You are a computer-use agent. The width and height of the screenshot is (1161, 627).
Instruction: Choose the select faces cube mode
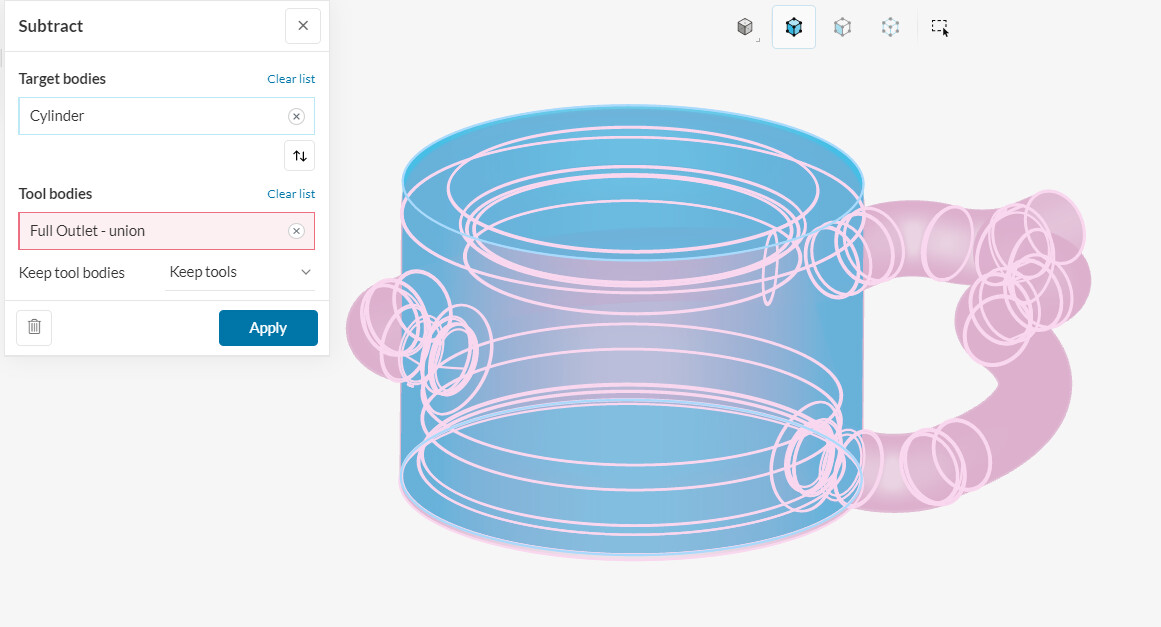click(x=842, y=27)
